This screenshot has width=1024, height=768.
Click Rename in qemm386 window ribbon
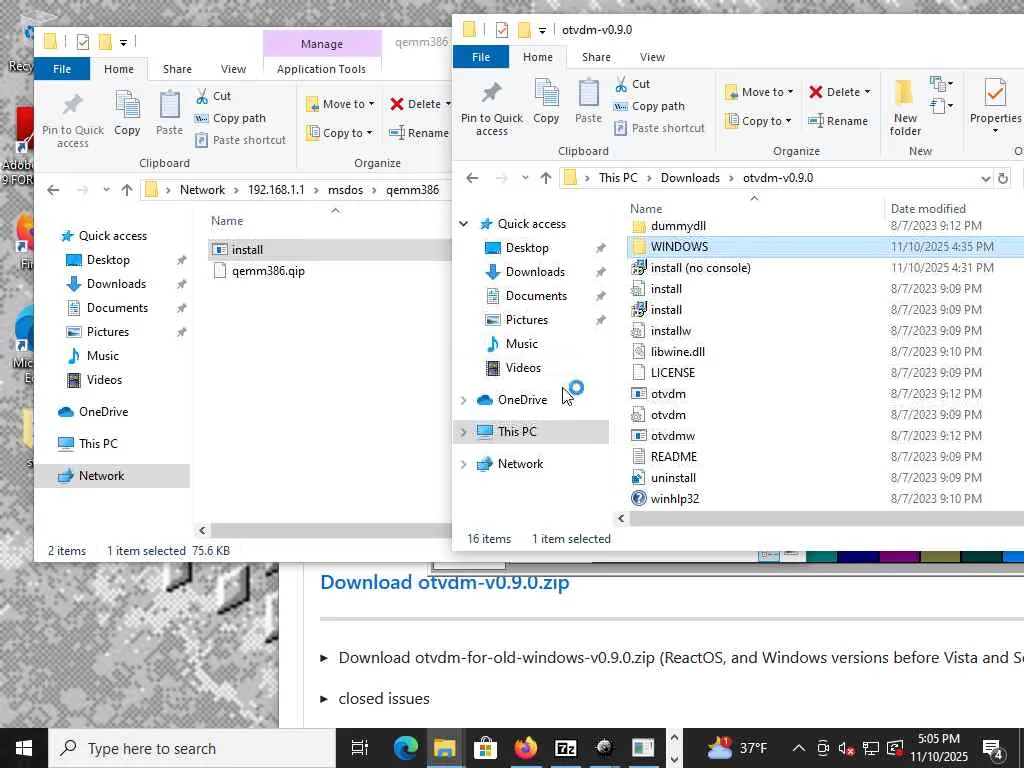[x=419, y=133]
